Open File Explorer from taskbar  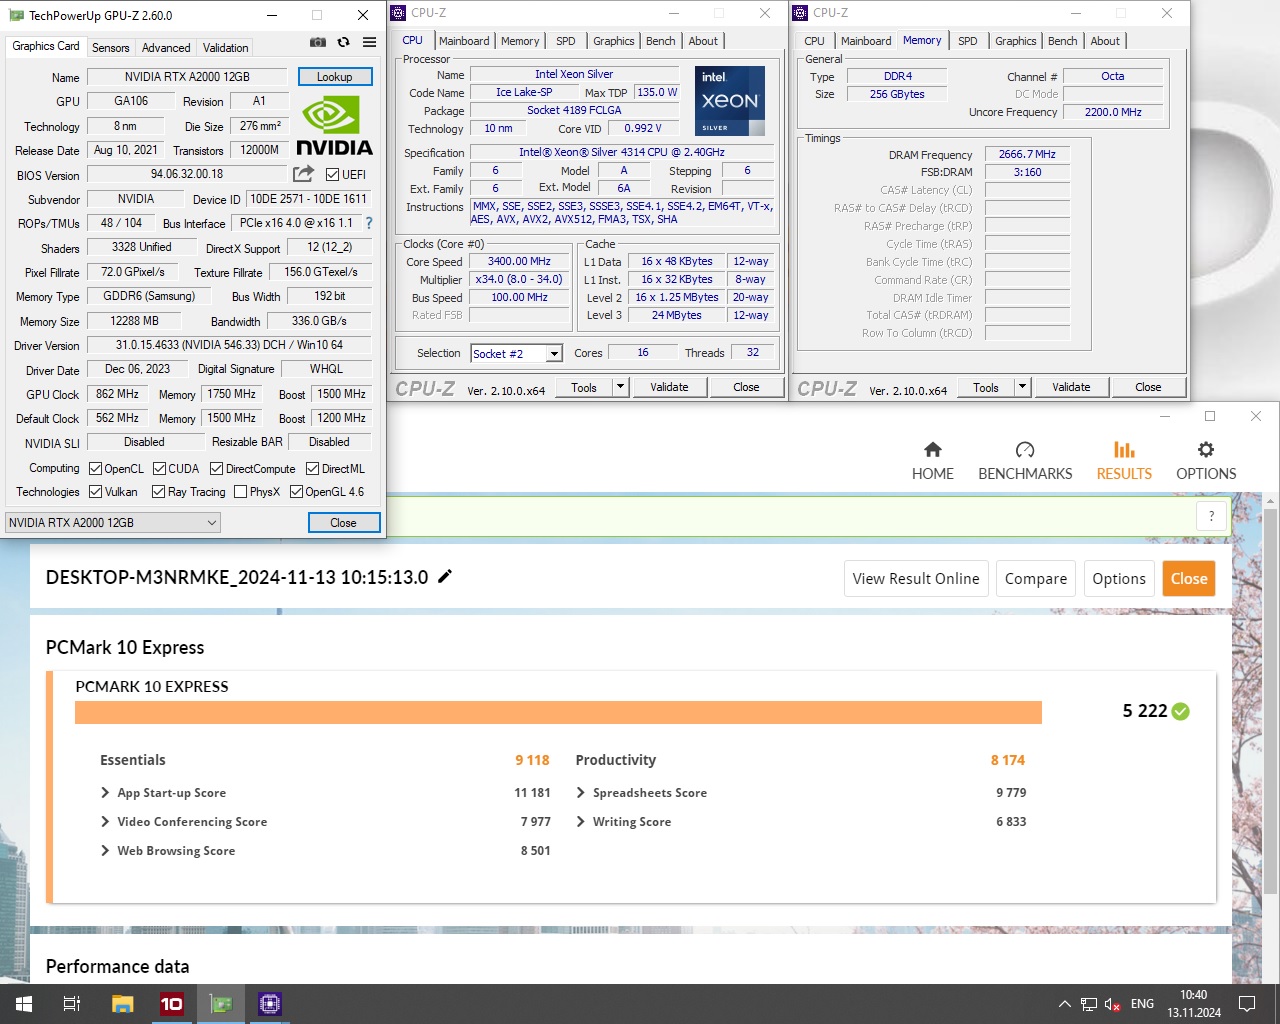[122, 1004]
